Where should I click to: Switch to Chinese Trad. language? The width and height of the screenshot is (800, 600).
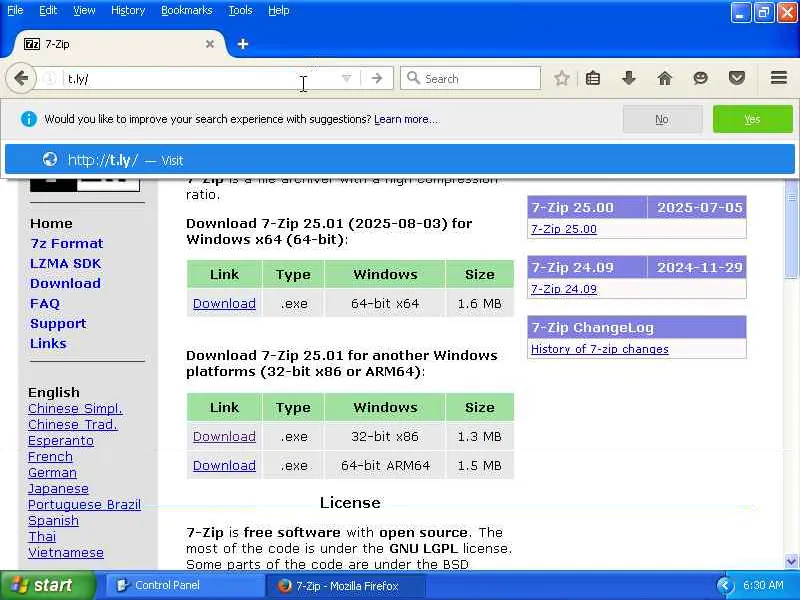click(72, 424)
